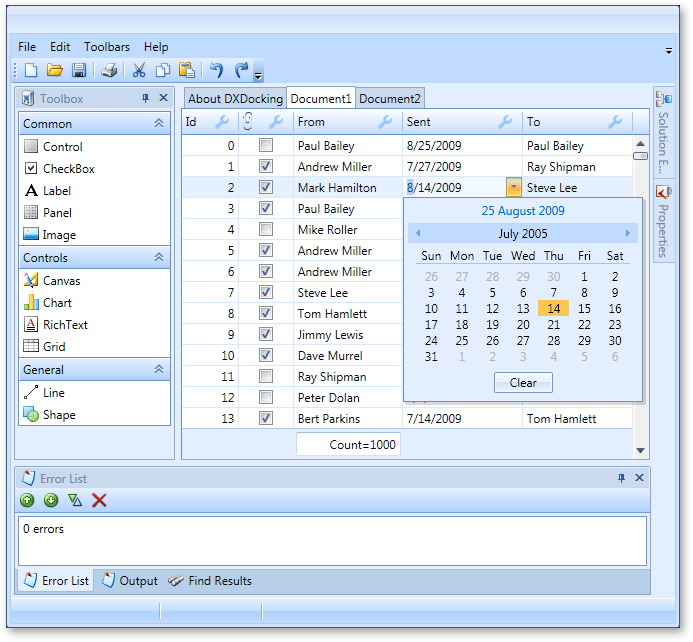Click the Cut scissors icon
The width and height of the screenshot is (693, 642).
pos(139,70)
